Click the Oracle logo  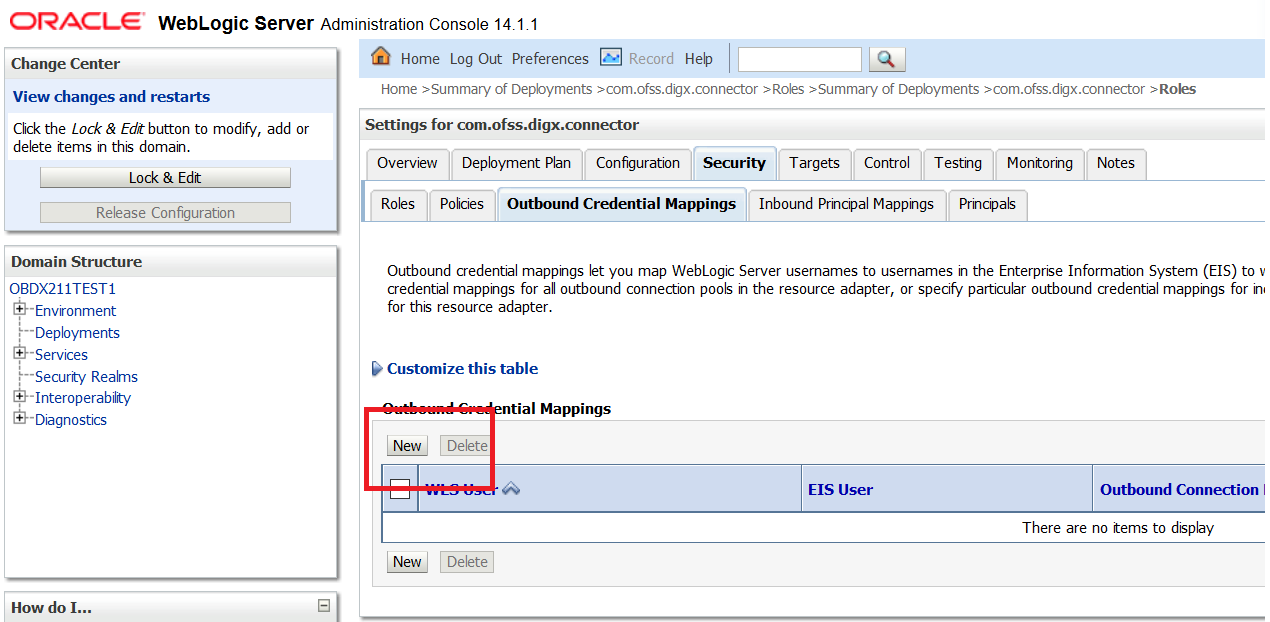pos(77,21)
